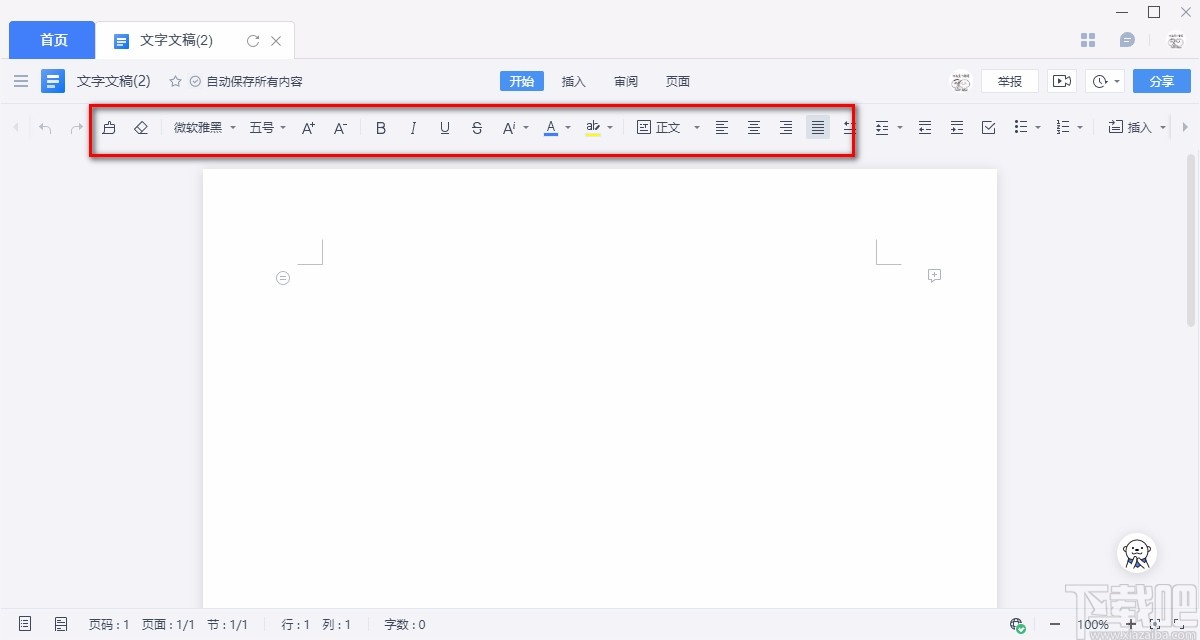The height and width of the screenshot is (640, 1200).
Task: Apply italic formatting
Action: click(412, 127)
